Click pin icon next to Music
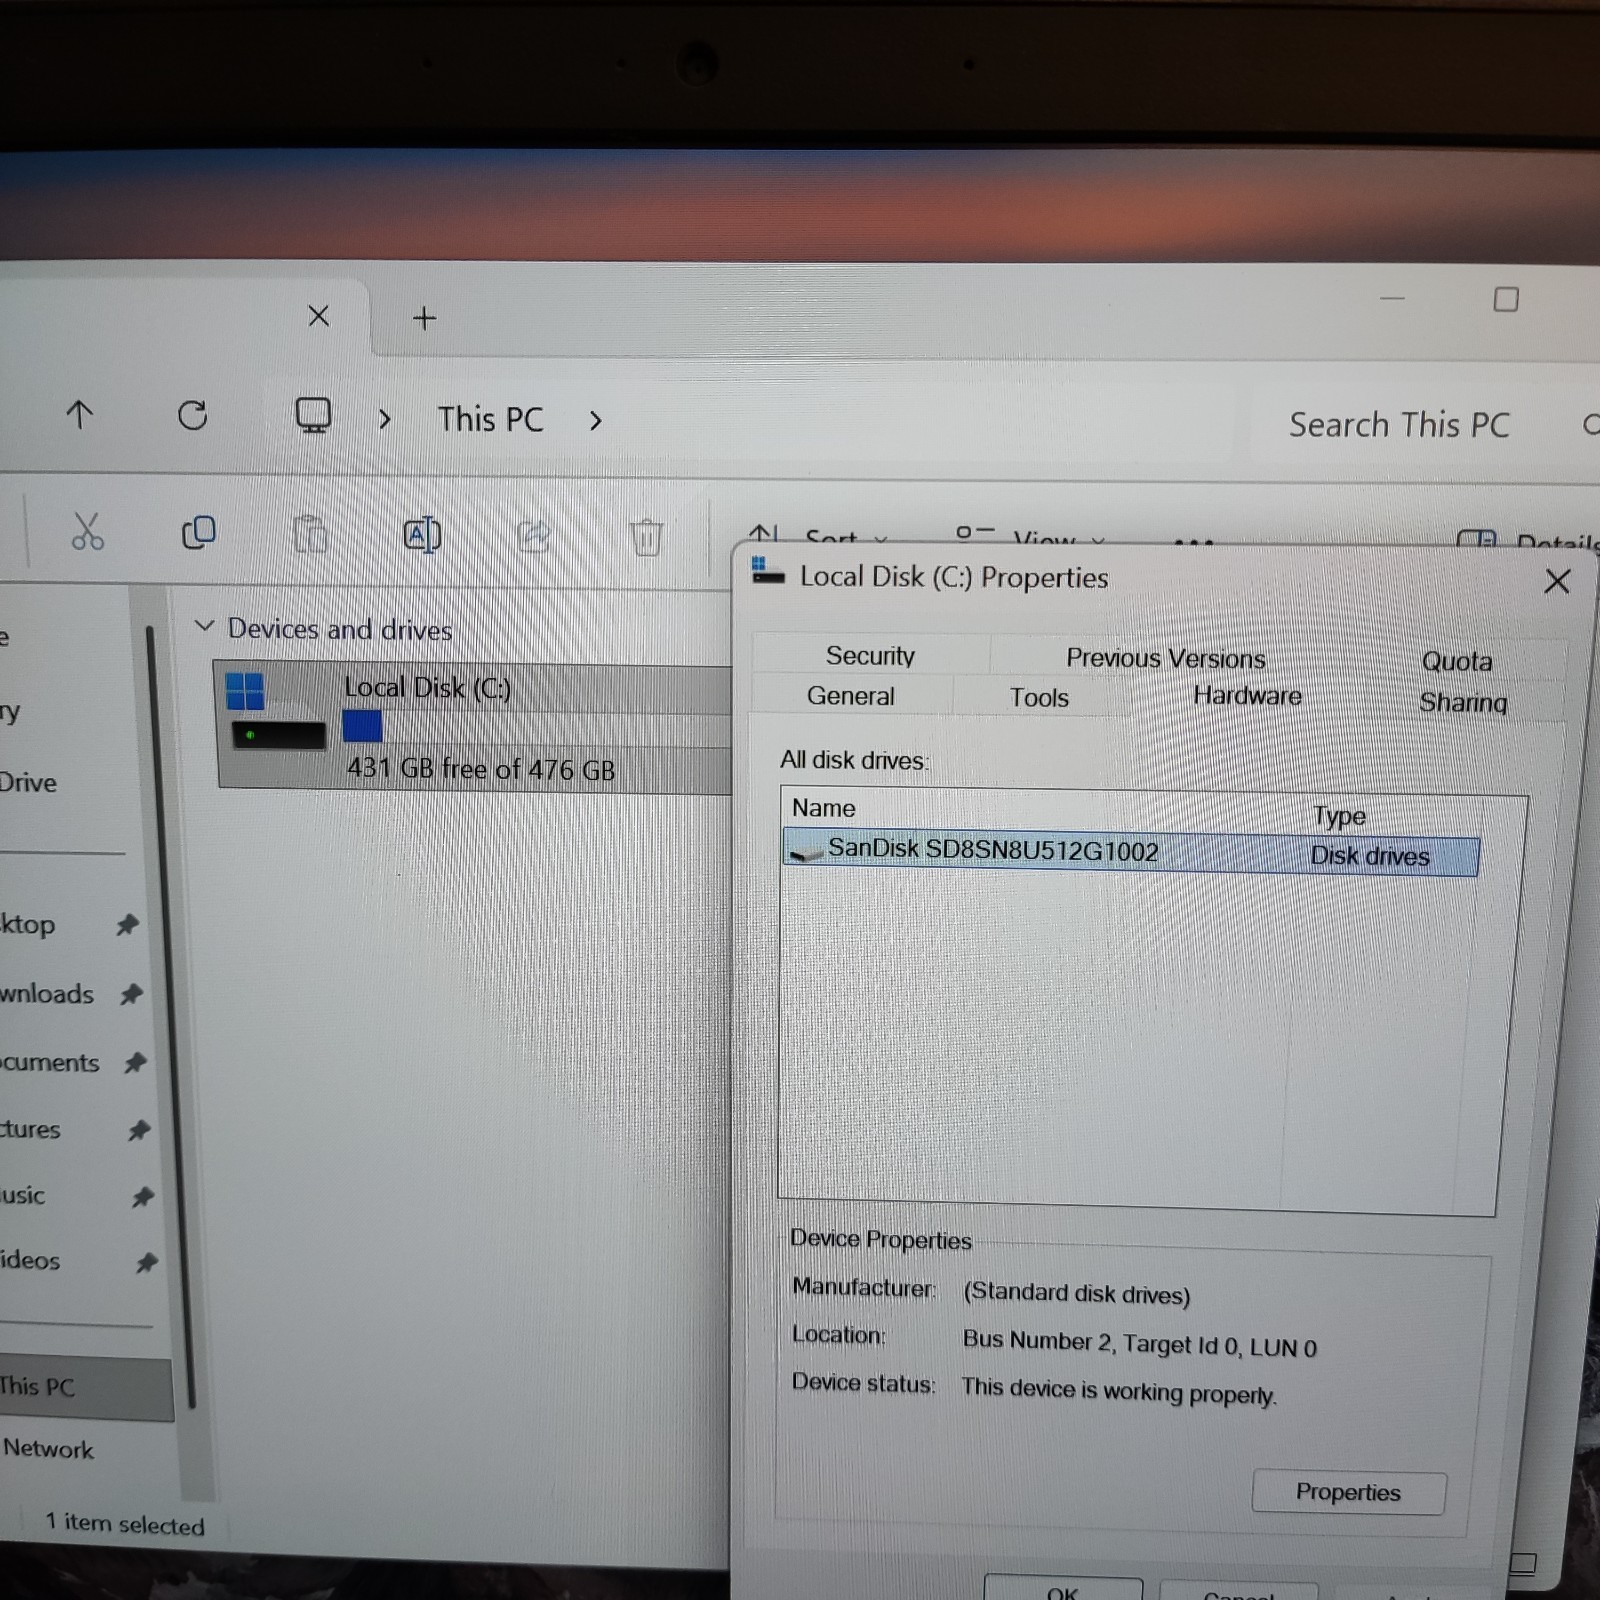1600x1600 pixels. pyautogui.click(x=143, y=1196)
